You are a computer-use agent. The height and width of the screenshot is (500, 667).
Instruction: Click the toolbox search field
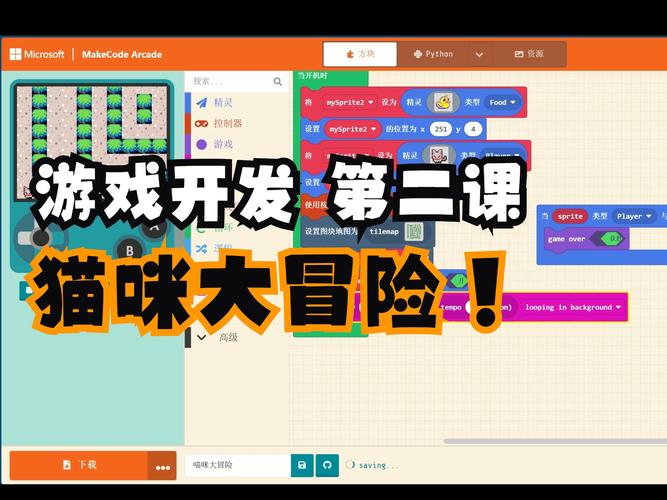coord(237,81)
